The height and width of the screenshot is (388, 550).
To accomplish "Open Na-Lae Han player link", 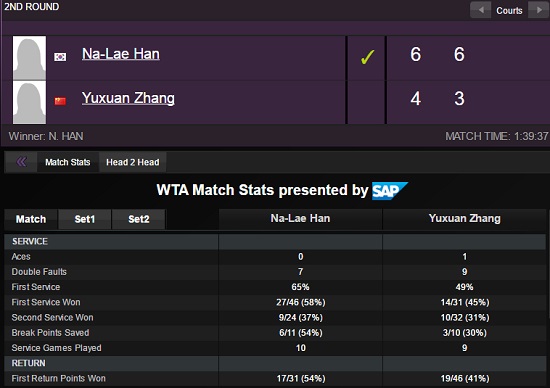I will [x=121, y=54].
